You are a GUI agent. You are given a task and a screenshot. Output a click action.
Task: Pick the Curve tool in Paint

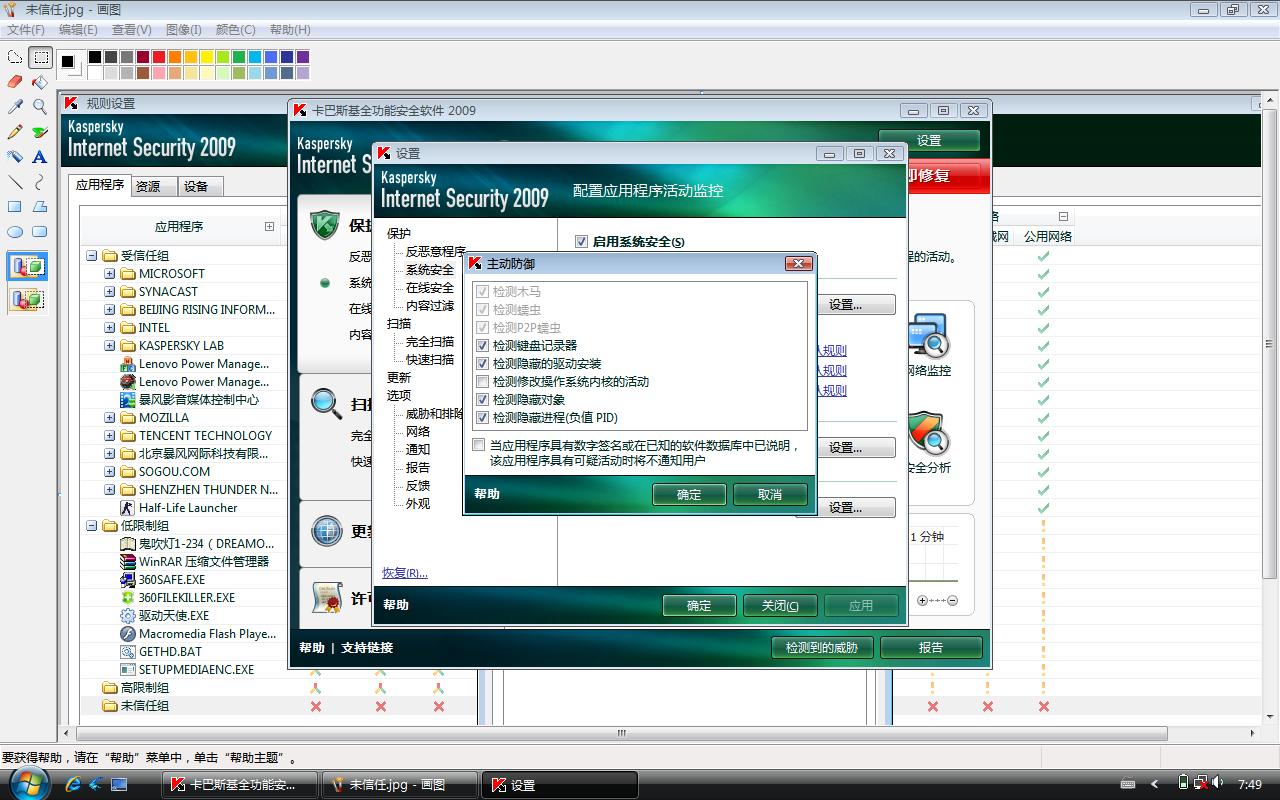point(40,181)
